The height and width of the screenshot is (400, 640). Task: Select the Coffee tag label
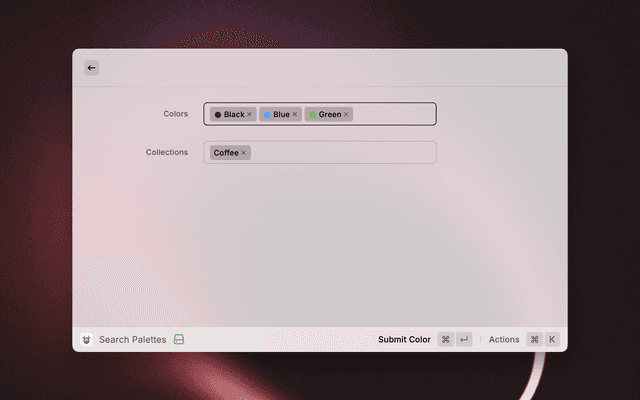[226, 153]
